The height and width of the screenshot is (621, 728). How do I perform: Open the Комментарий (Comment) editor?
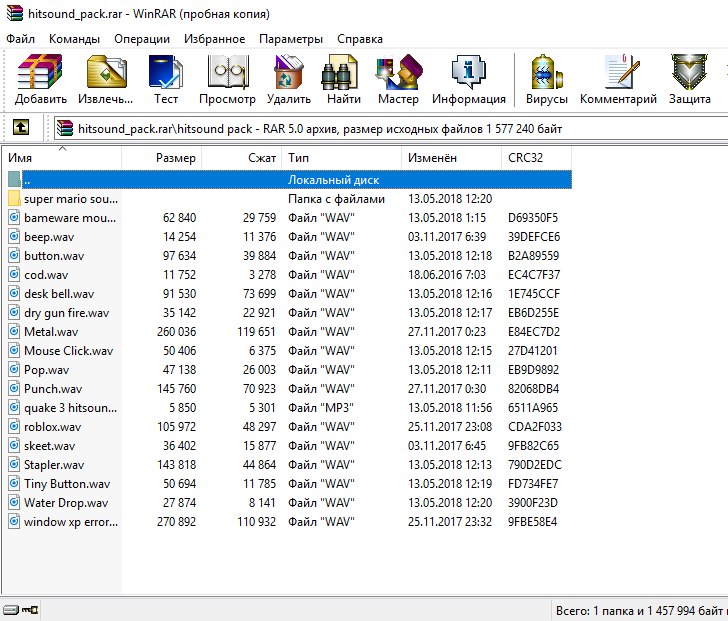pos(618,80)
